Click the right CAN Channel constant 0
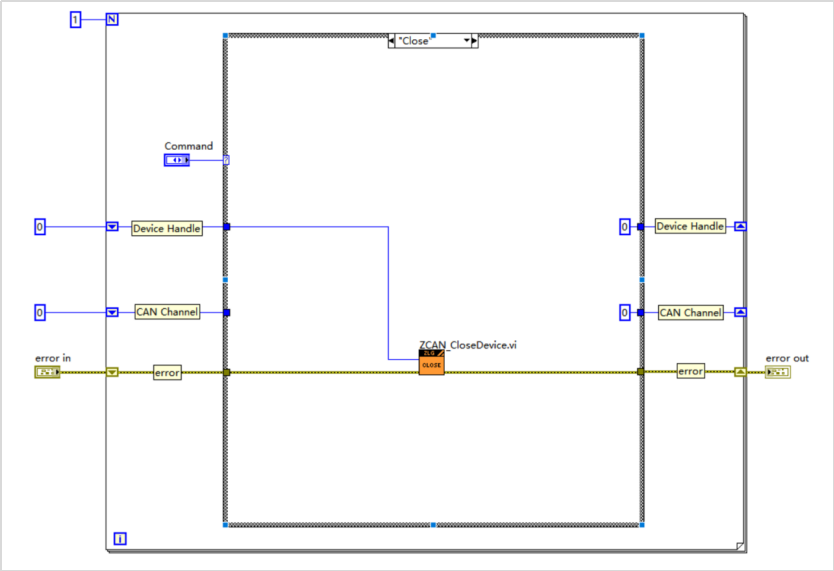This screenshot has height=571, width=834. (625, 312)
